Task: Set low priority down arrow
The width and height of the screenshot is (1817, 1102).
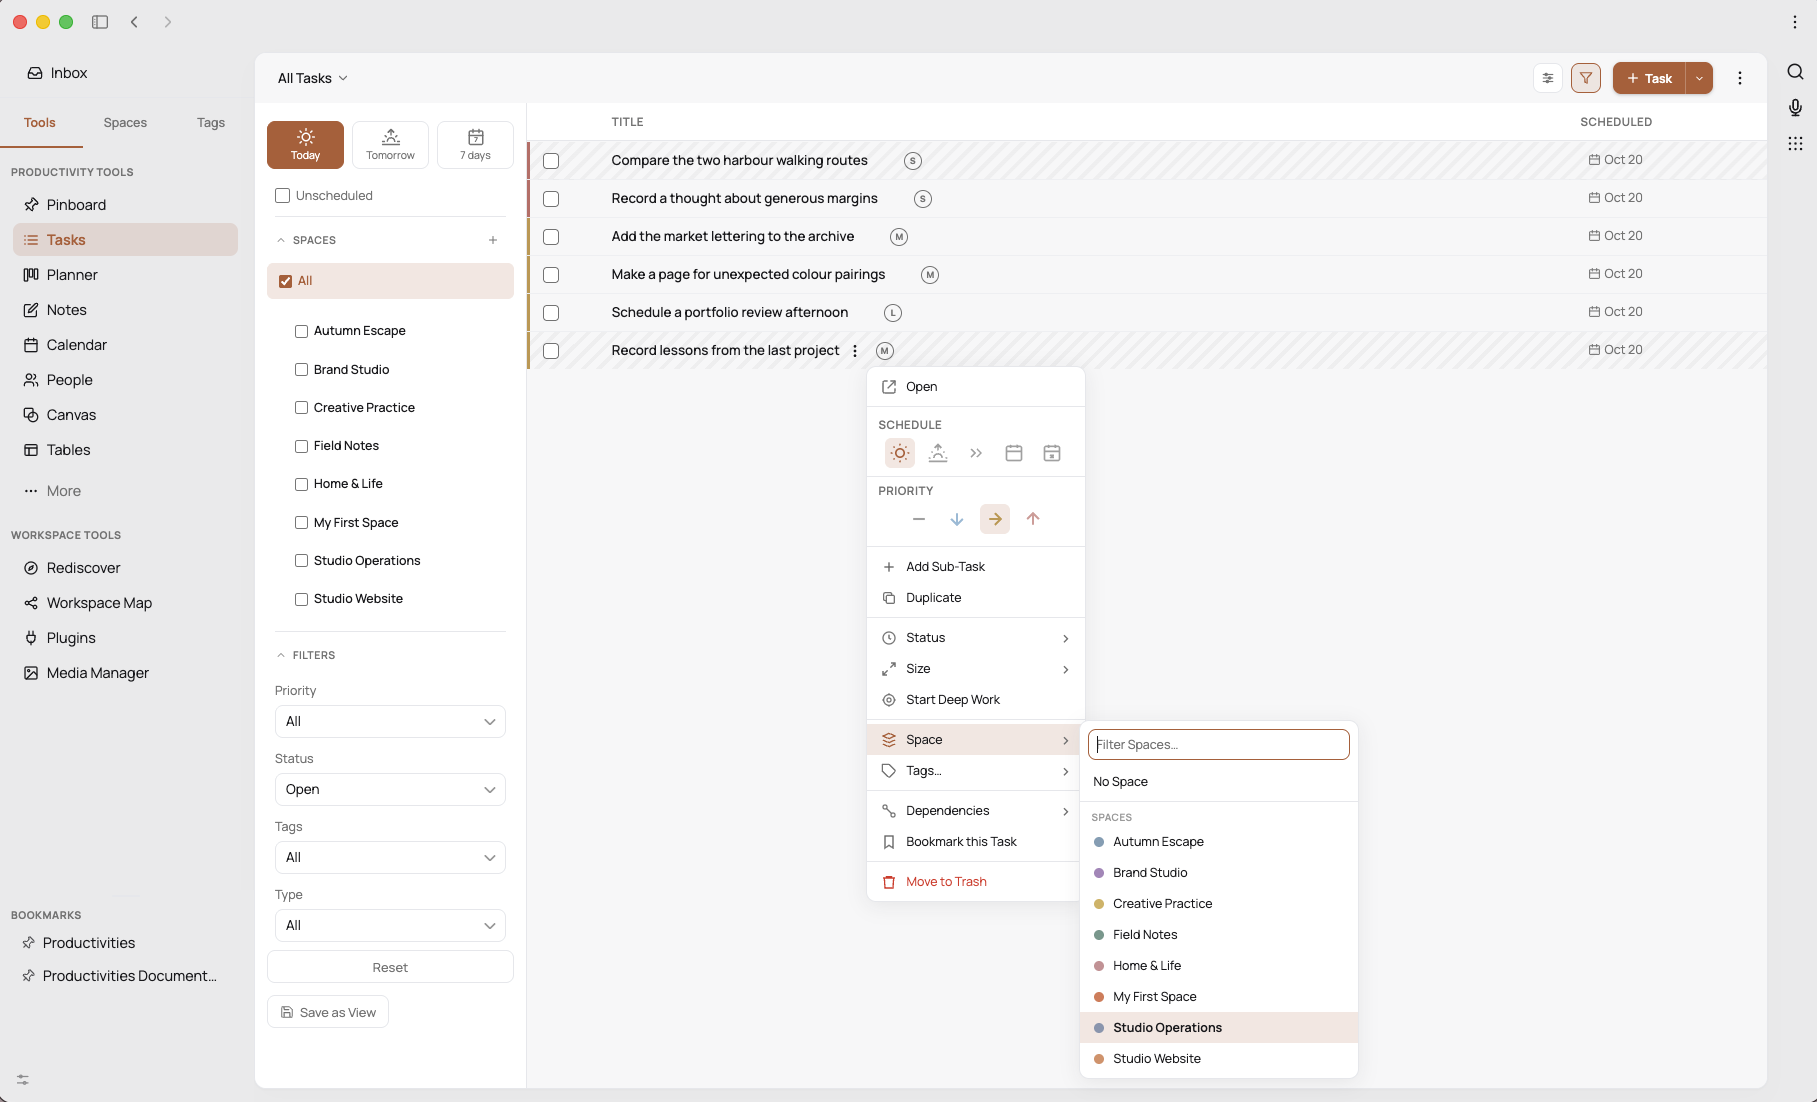Action: pos(957,519)
